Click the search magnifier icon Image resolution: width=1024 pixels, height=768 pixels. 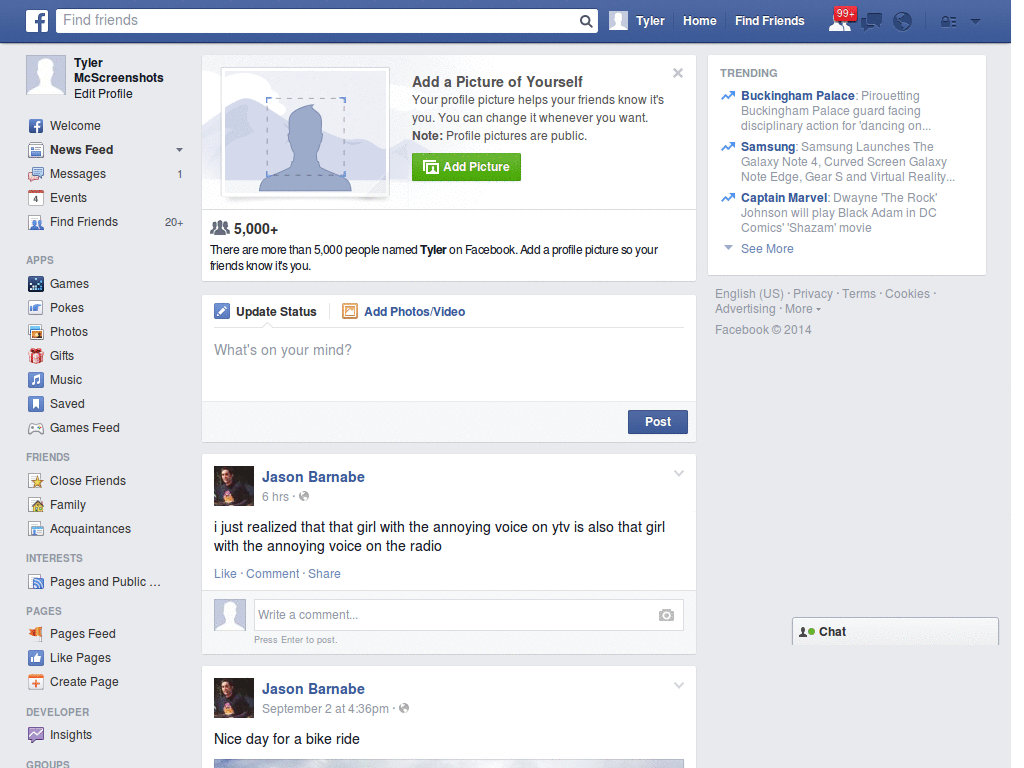586,21
